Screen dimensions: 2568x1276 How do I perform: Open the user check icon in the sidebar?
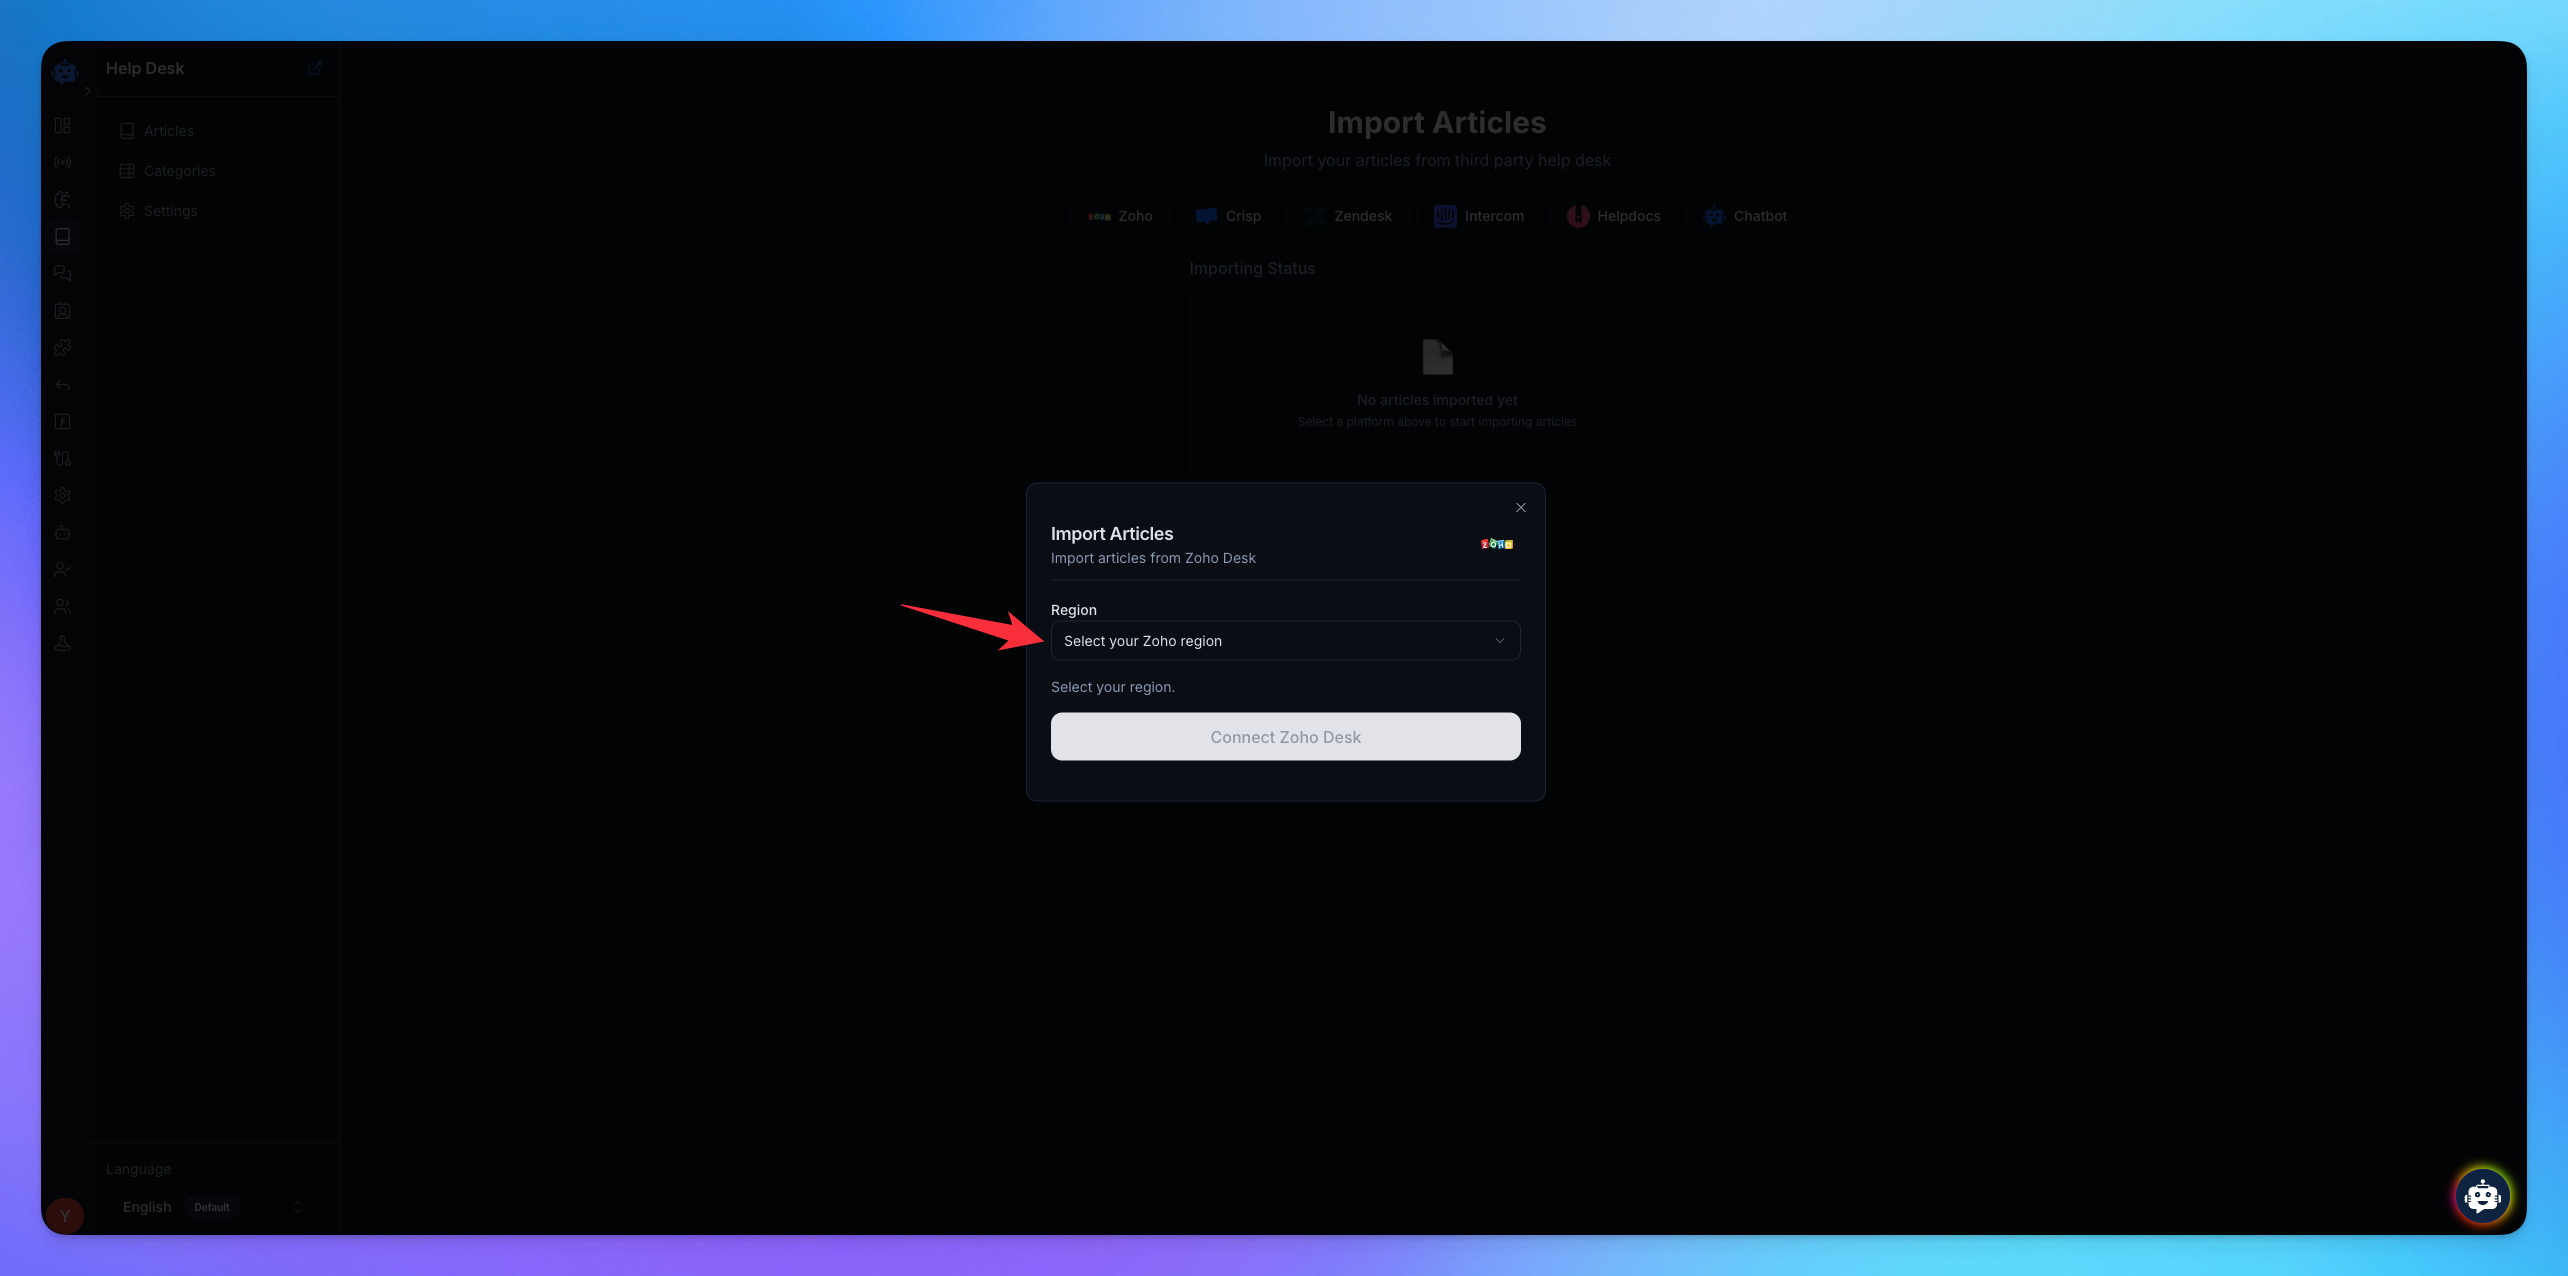point(63,570)
